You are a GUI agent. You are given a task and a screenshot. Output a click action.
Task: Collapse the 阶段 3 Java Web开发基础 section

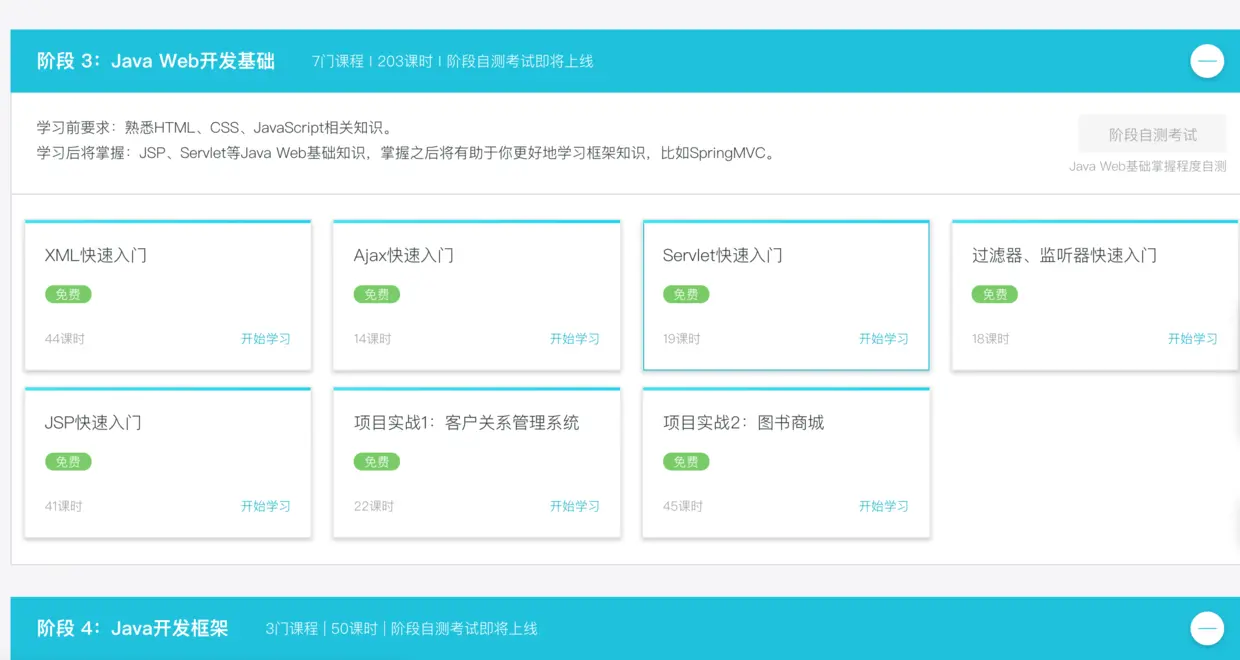coord(1207,61)
